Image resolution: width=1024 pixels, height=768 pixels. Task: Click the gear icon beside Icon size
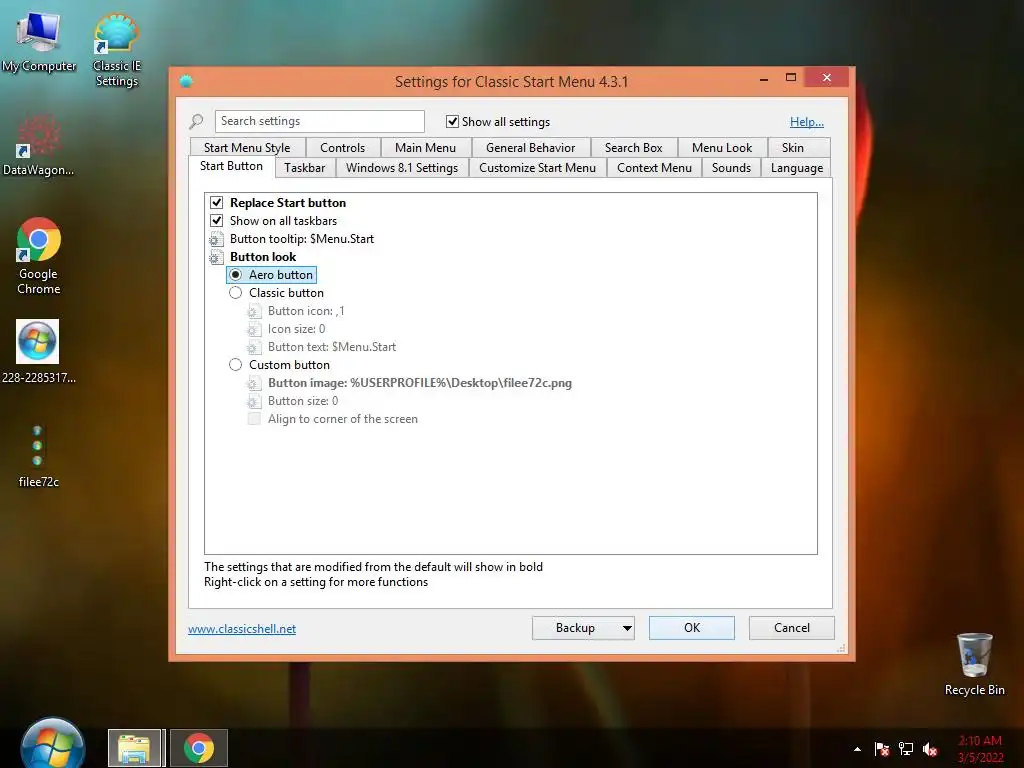click(x=254, y=329)
